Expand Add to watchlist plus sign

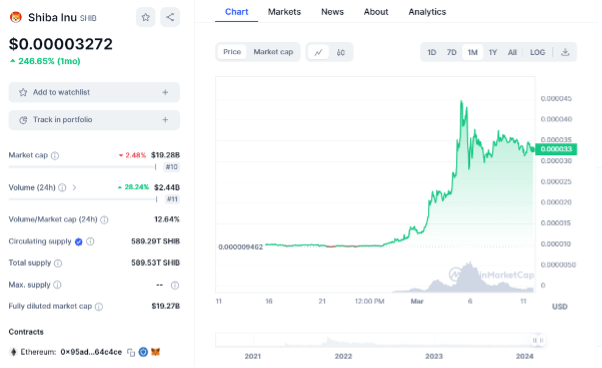tap(165, 92)
